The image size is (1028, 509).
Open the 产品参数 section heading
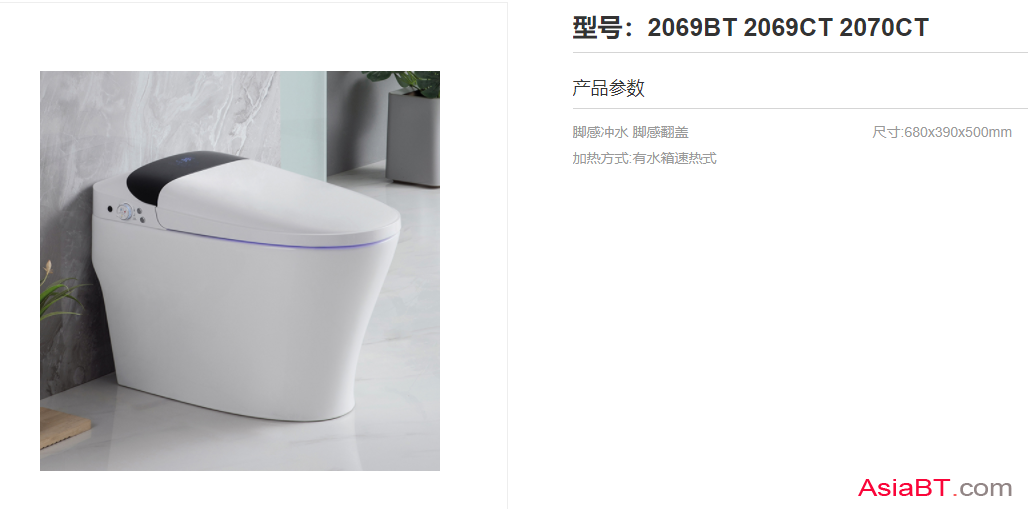pyautogui.click(x=608, y=88)
